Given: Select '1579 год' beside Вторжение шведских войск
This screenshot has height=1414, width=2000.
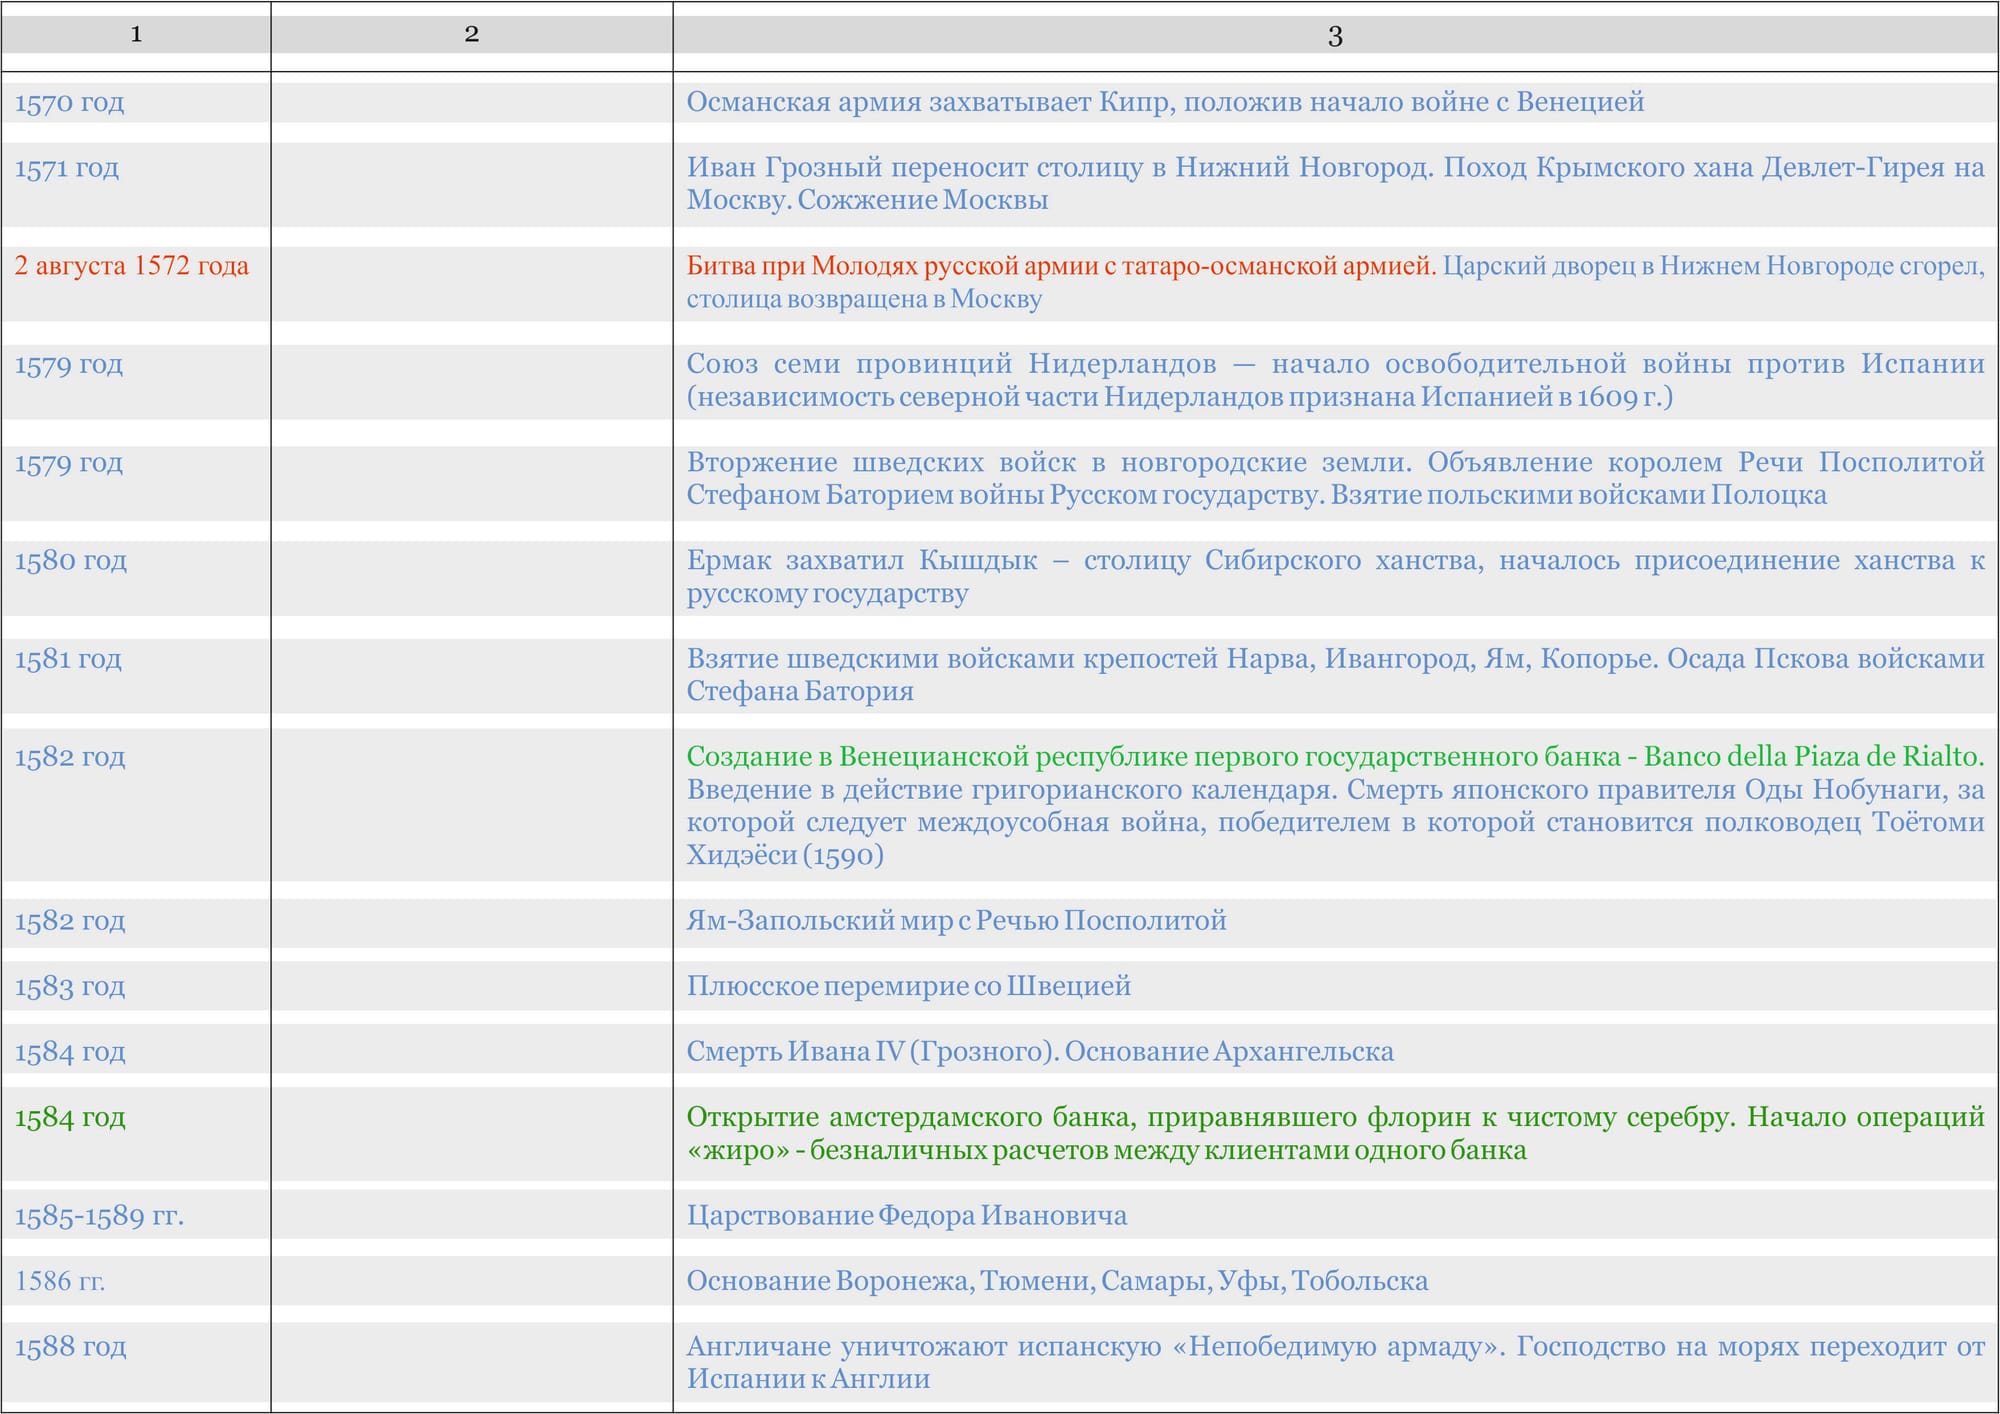Looking at the screenshot, I should click(69, 463).
